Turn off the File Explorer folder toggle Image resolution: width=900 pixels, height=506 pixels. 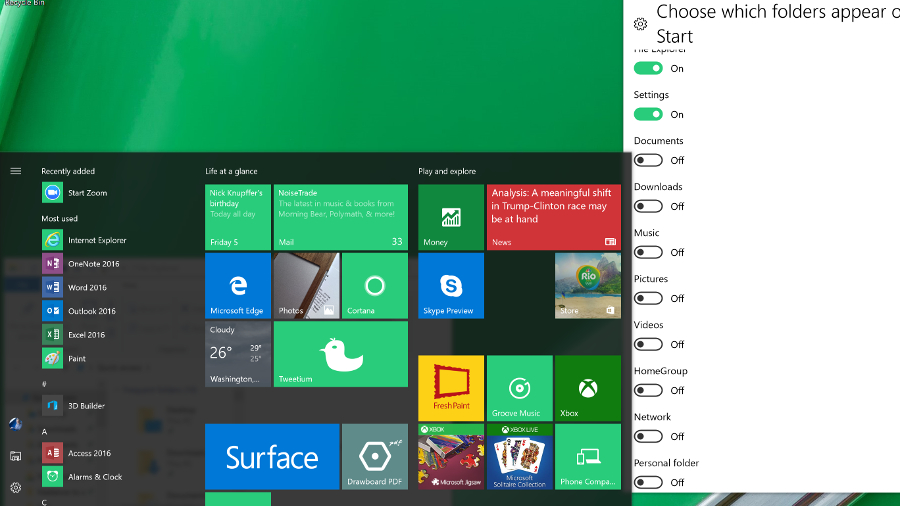point(648,68)
